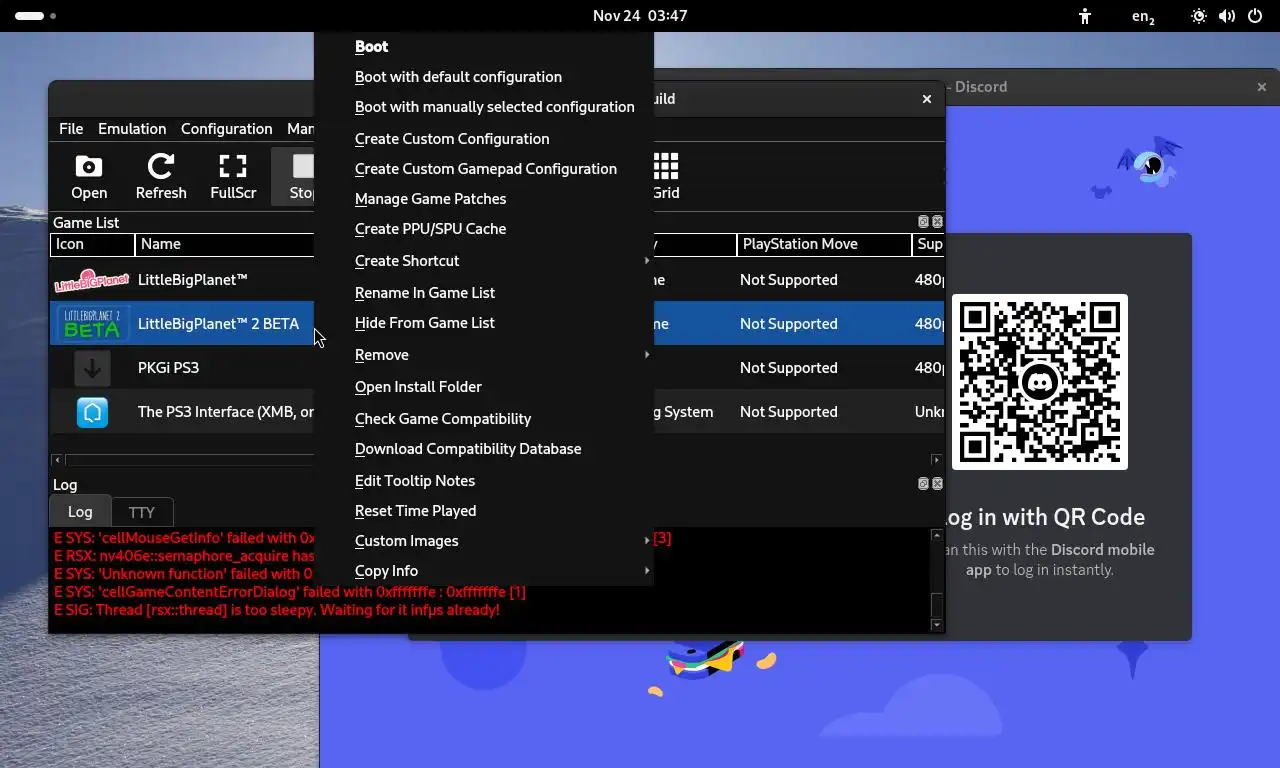
Task: Switch to the Log tab
Action: [80, 511]
